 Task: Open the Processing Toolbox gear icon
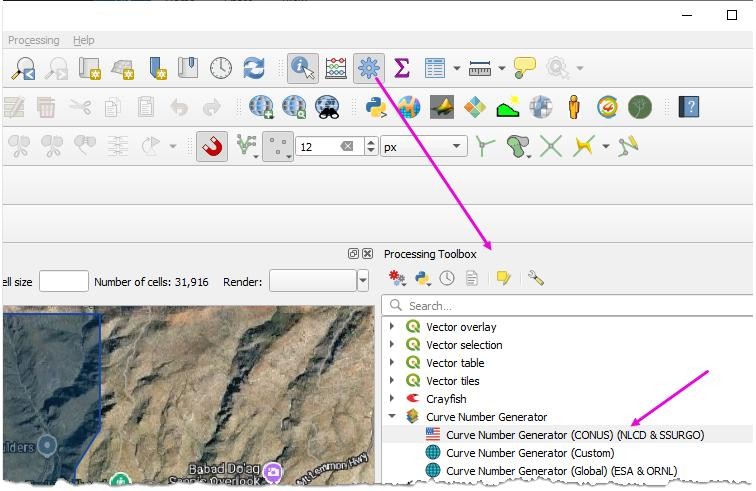[x=368, y=68]
